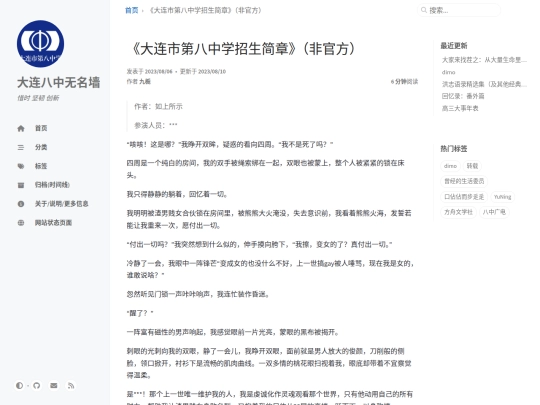Click the 更新于 2023/08/10 date text

203,72
